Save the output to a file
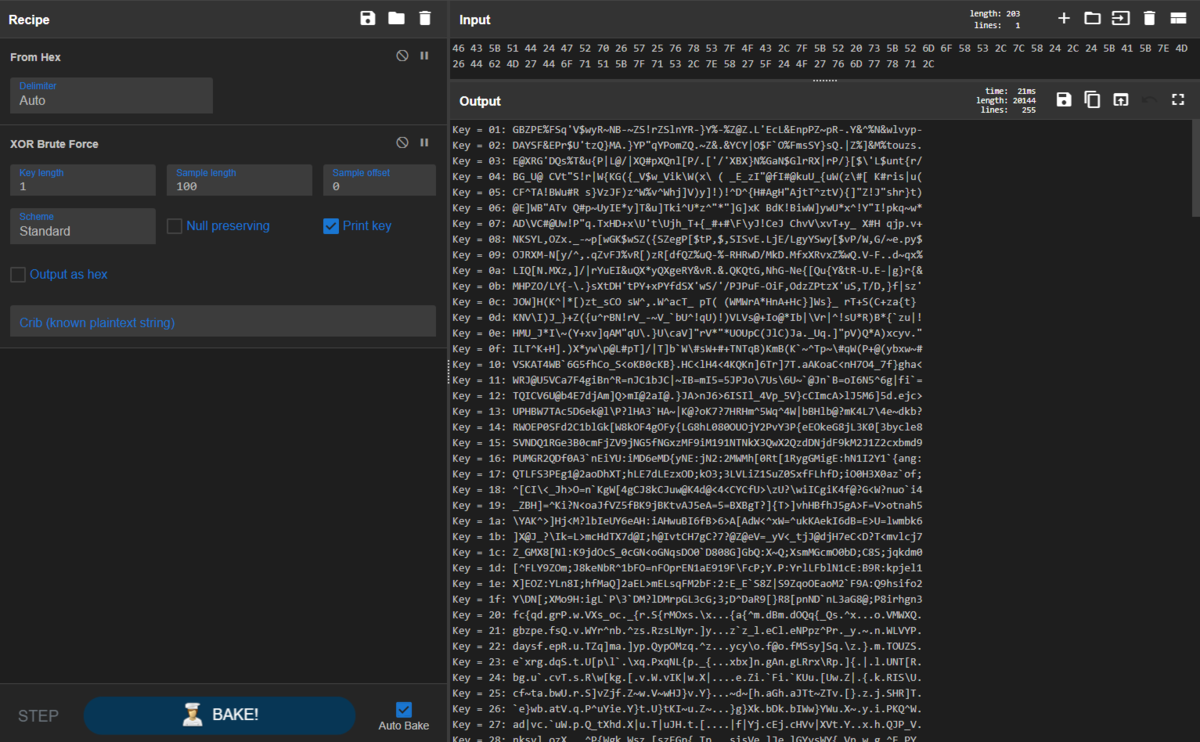This screenshot has height=742, width=1200. [1064, 99]
